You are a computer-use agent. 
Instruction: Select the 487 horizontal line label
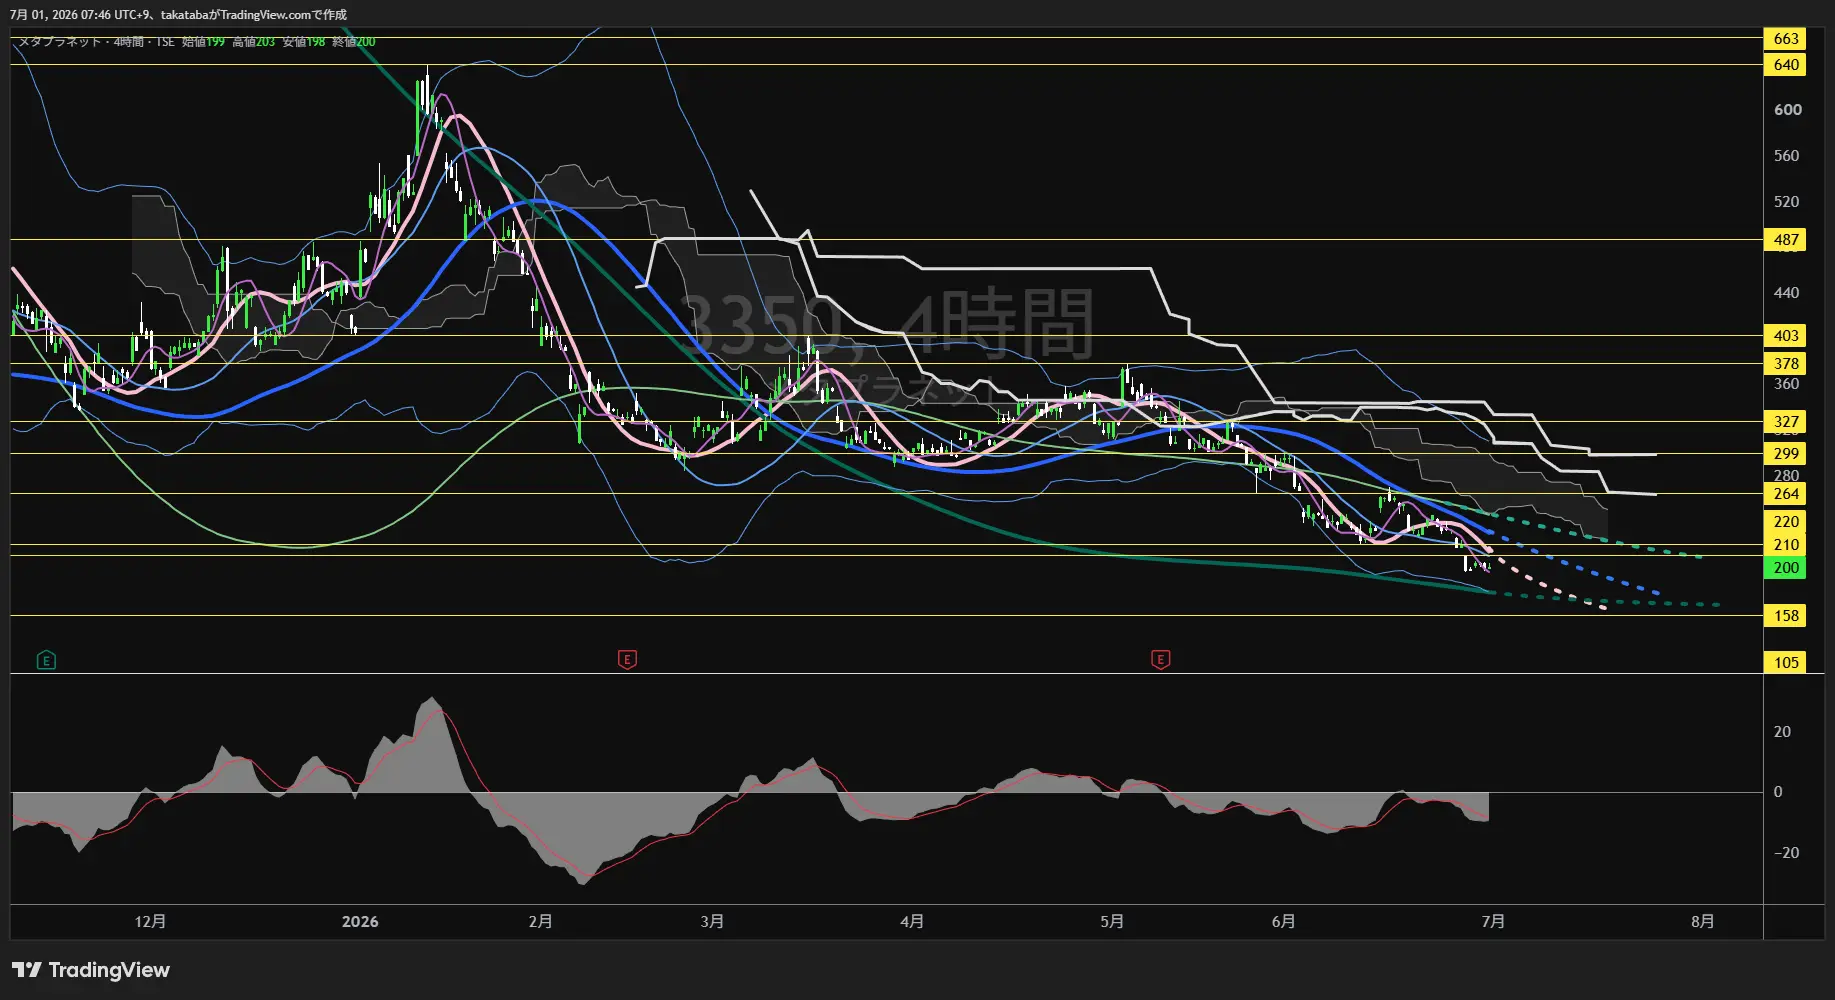pos(1786,240)
